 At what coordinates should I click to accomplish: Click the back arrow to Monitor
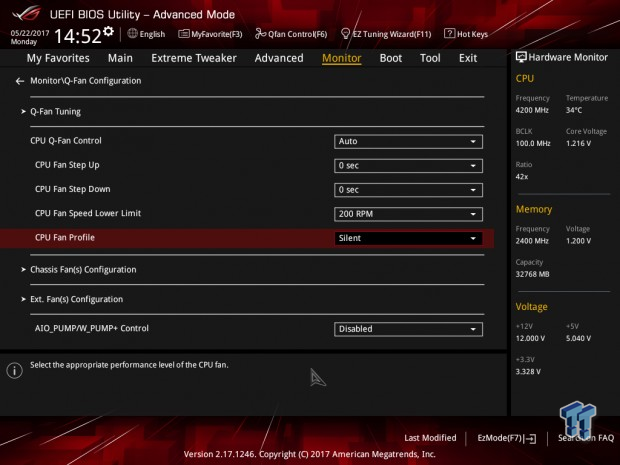20,81
